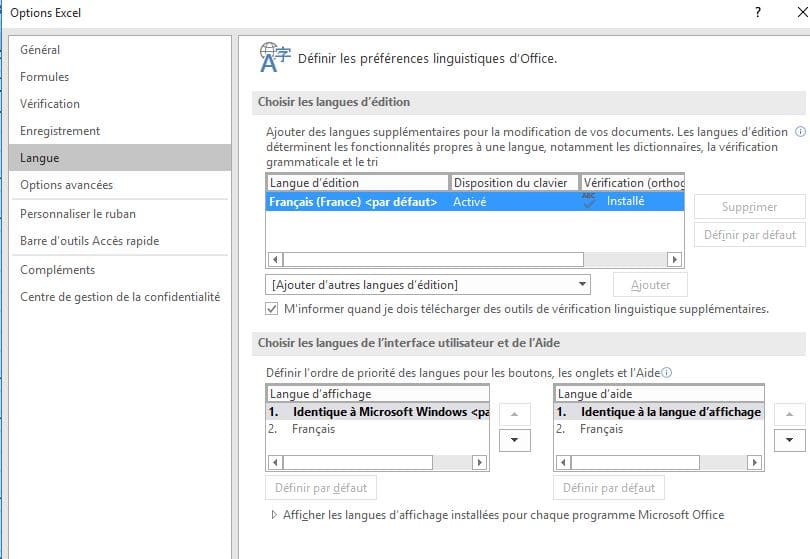Expand 'Afficher les langues d'affichage installées' section
Screen dimensions: 810x559
pos(274,515)
